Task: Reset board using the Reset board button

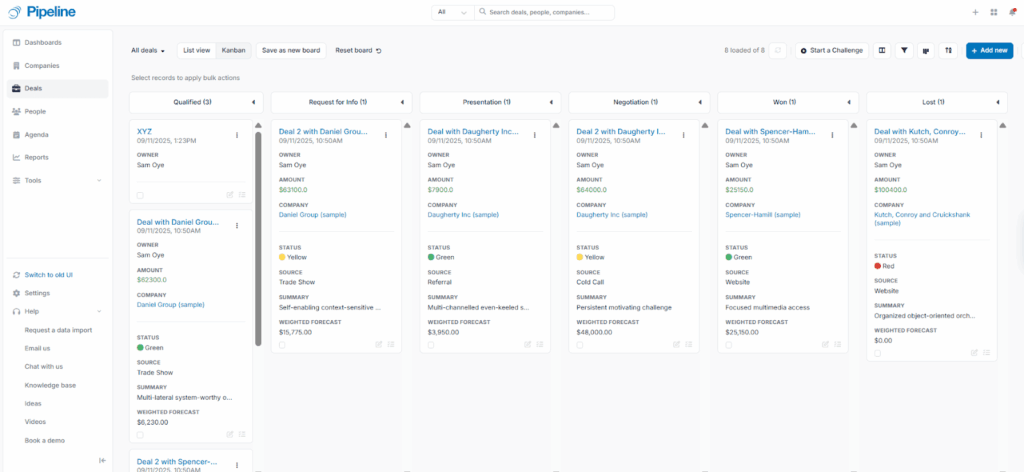Action: click(x=358, y=50)
